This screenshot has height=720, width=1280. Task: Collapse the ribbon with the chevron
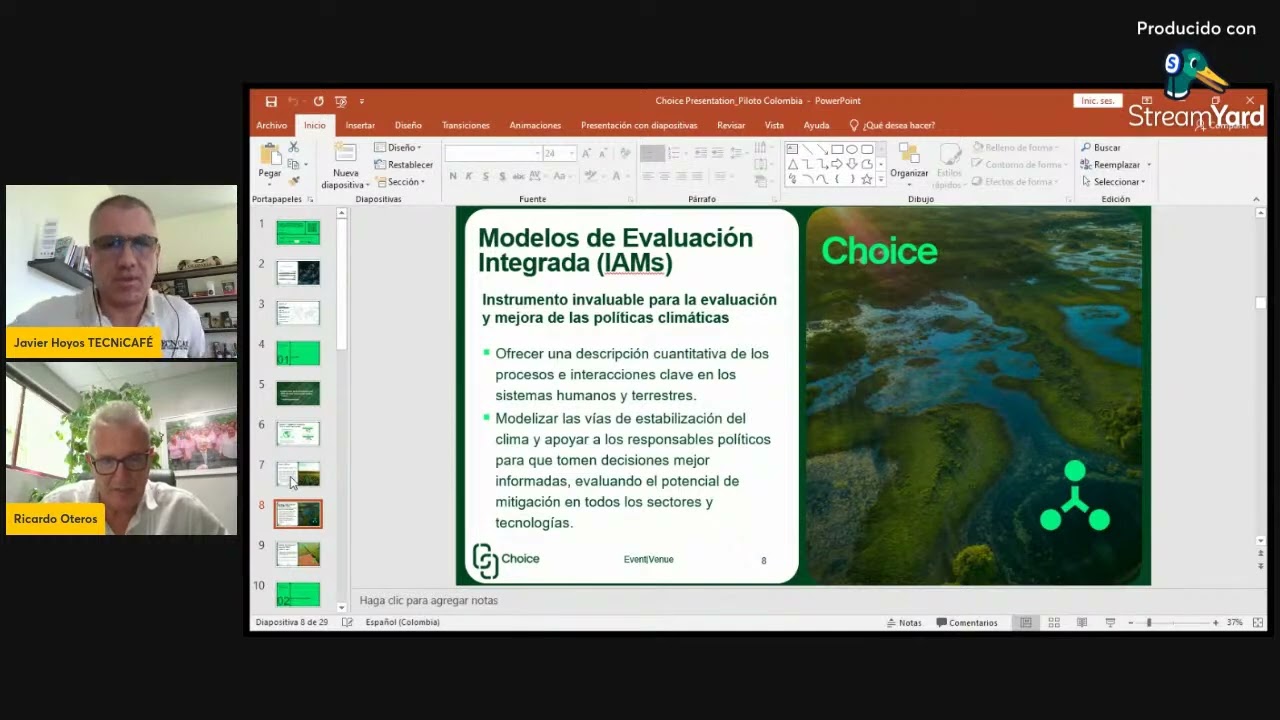(1257, 199)
